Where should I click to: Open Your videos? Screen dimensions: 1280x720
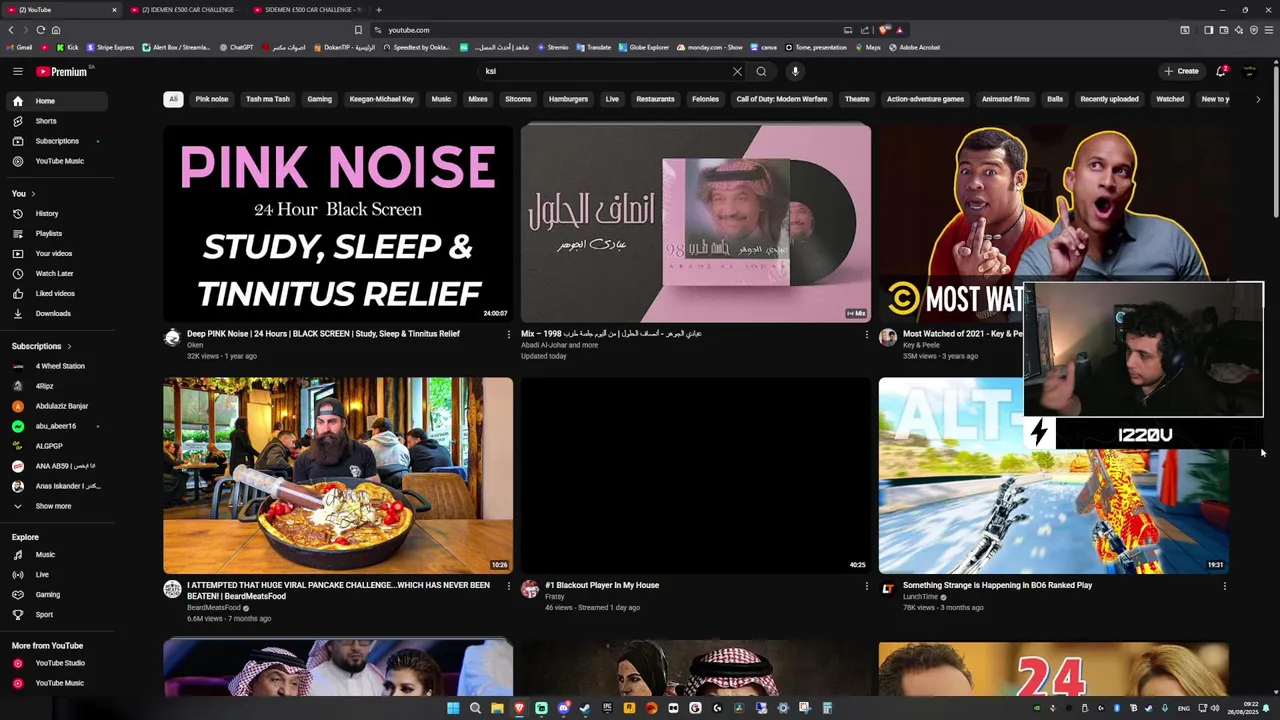click(x=56, y=253)
